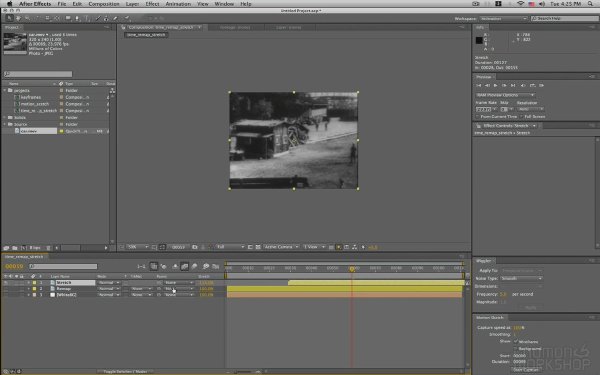Click the current time display in timeline
The image size is (600, 375).
(14, 266)
